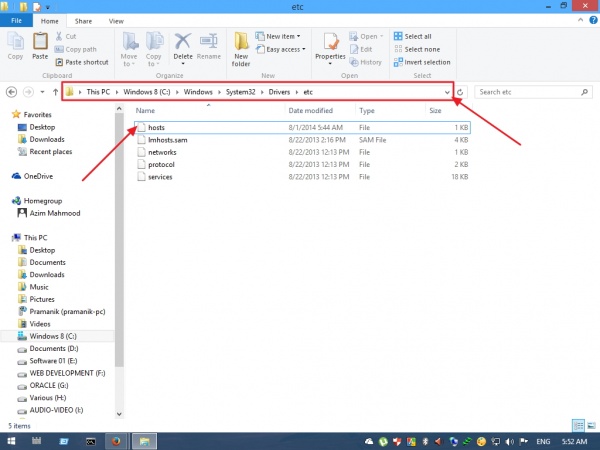Image resolution: width=600 pixels, height=450 pixels.
Task: Click the Delete red X icon
Action: pyautogui.click(x=183, y=41)
